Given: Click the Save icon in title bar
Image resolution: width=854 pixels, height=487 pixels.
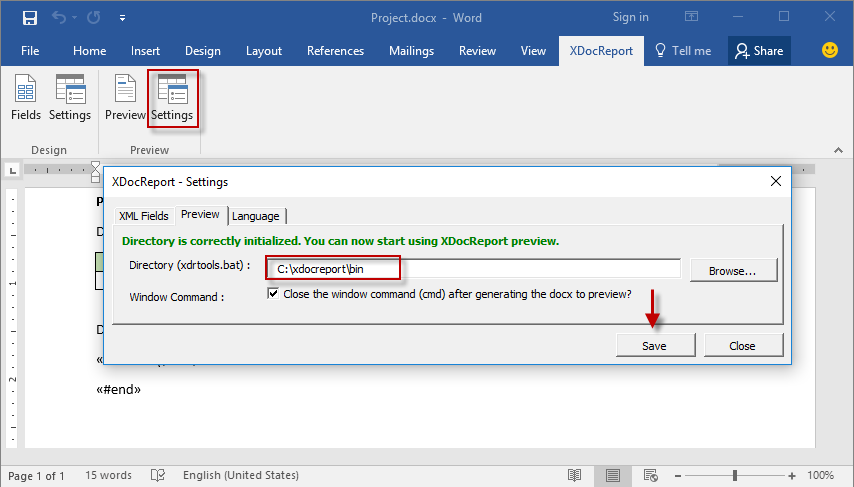Looking at the screenshot, I should point(30,17).
